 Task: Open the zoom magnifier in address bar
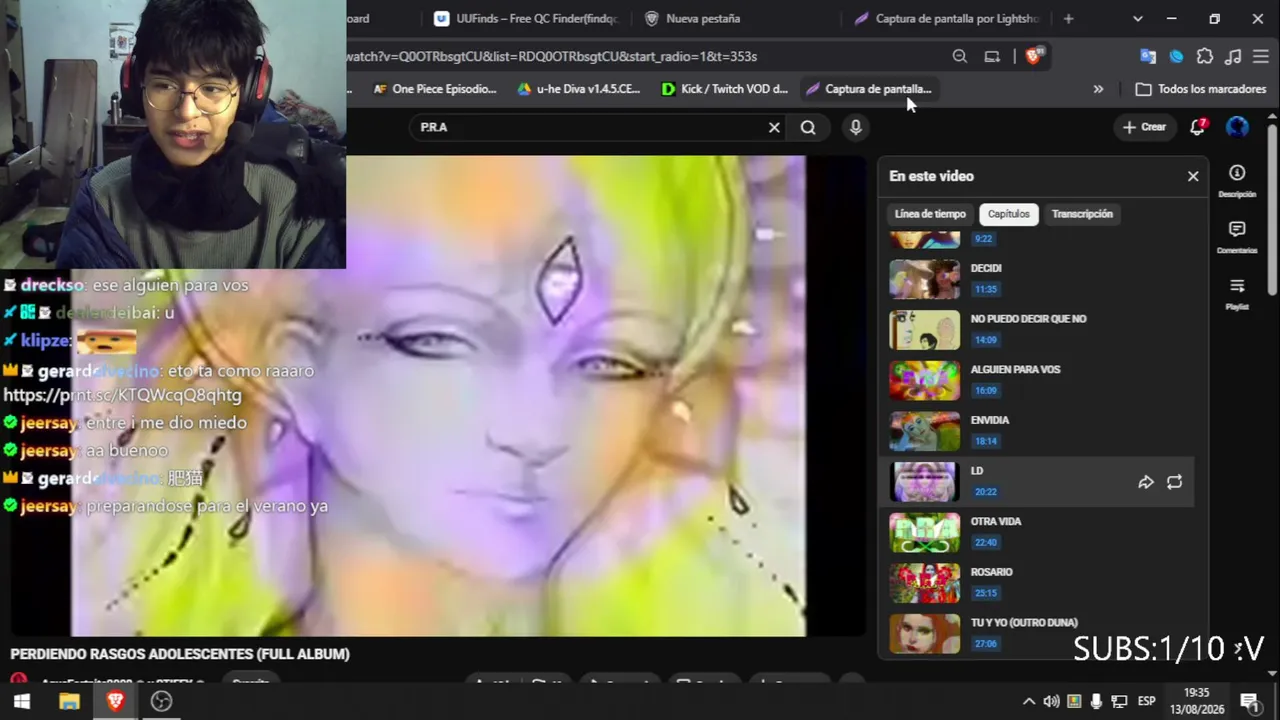(x=960, y=57)
